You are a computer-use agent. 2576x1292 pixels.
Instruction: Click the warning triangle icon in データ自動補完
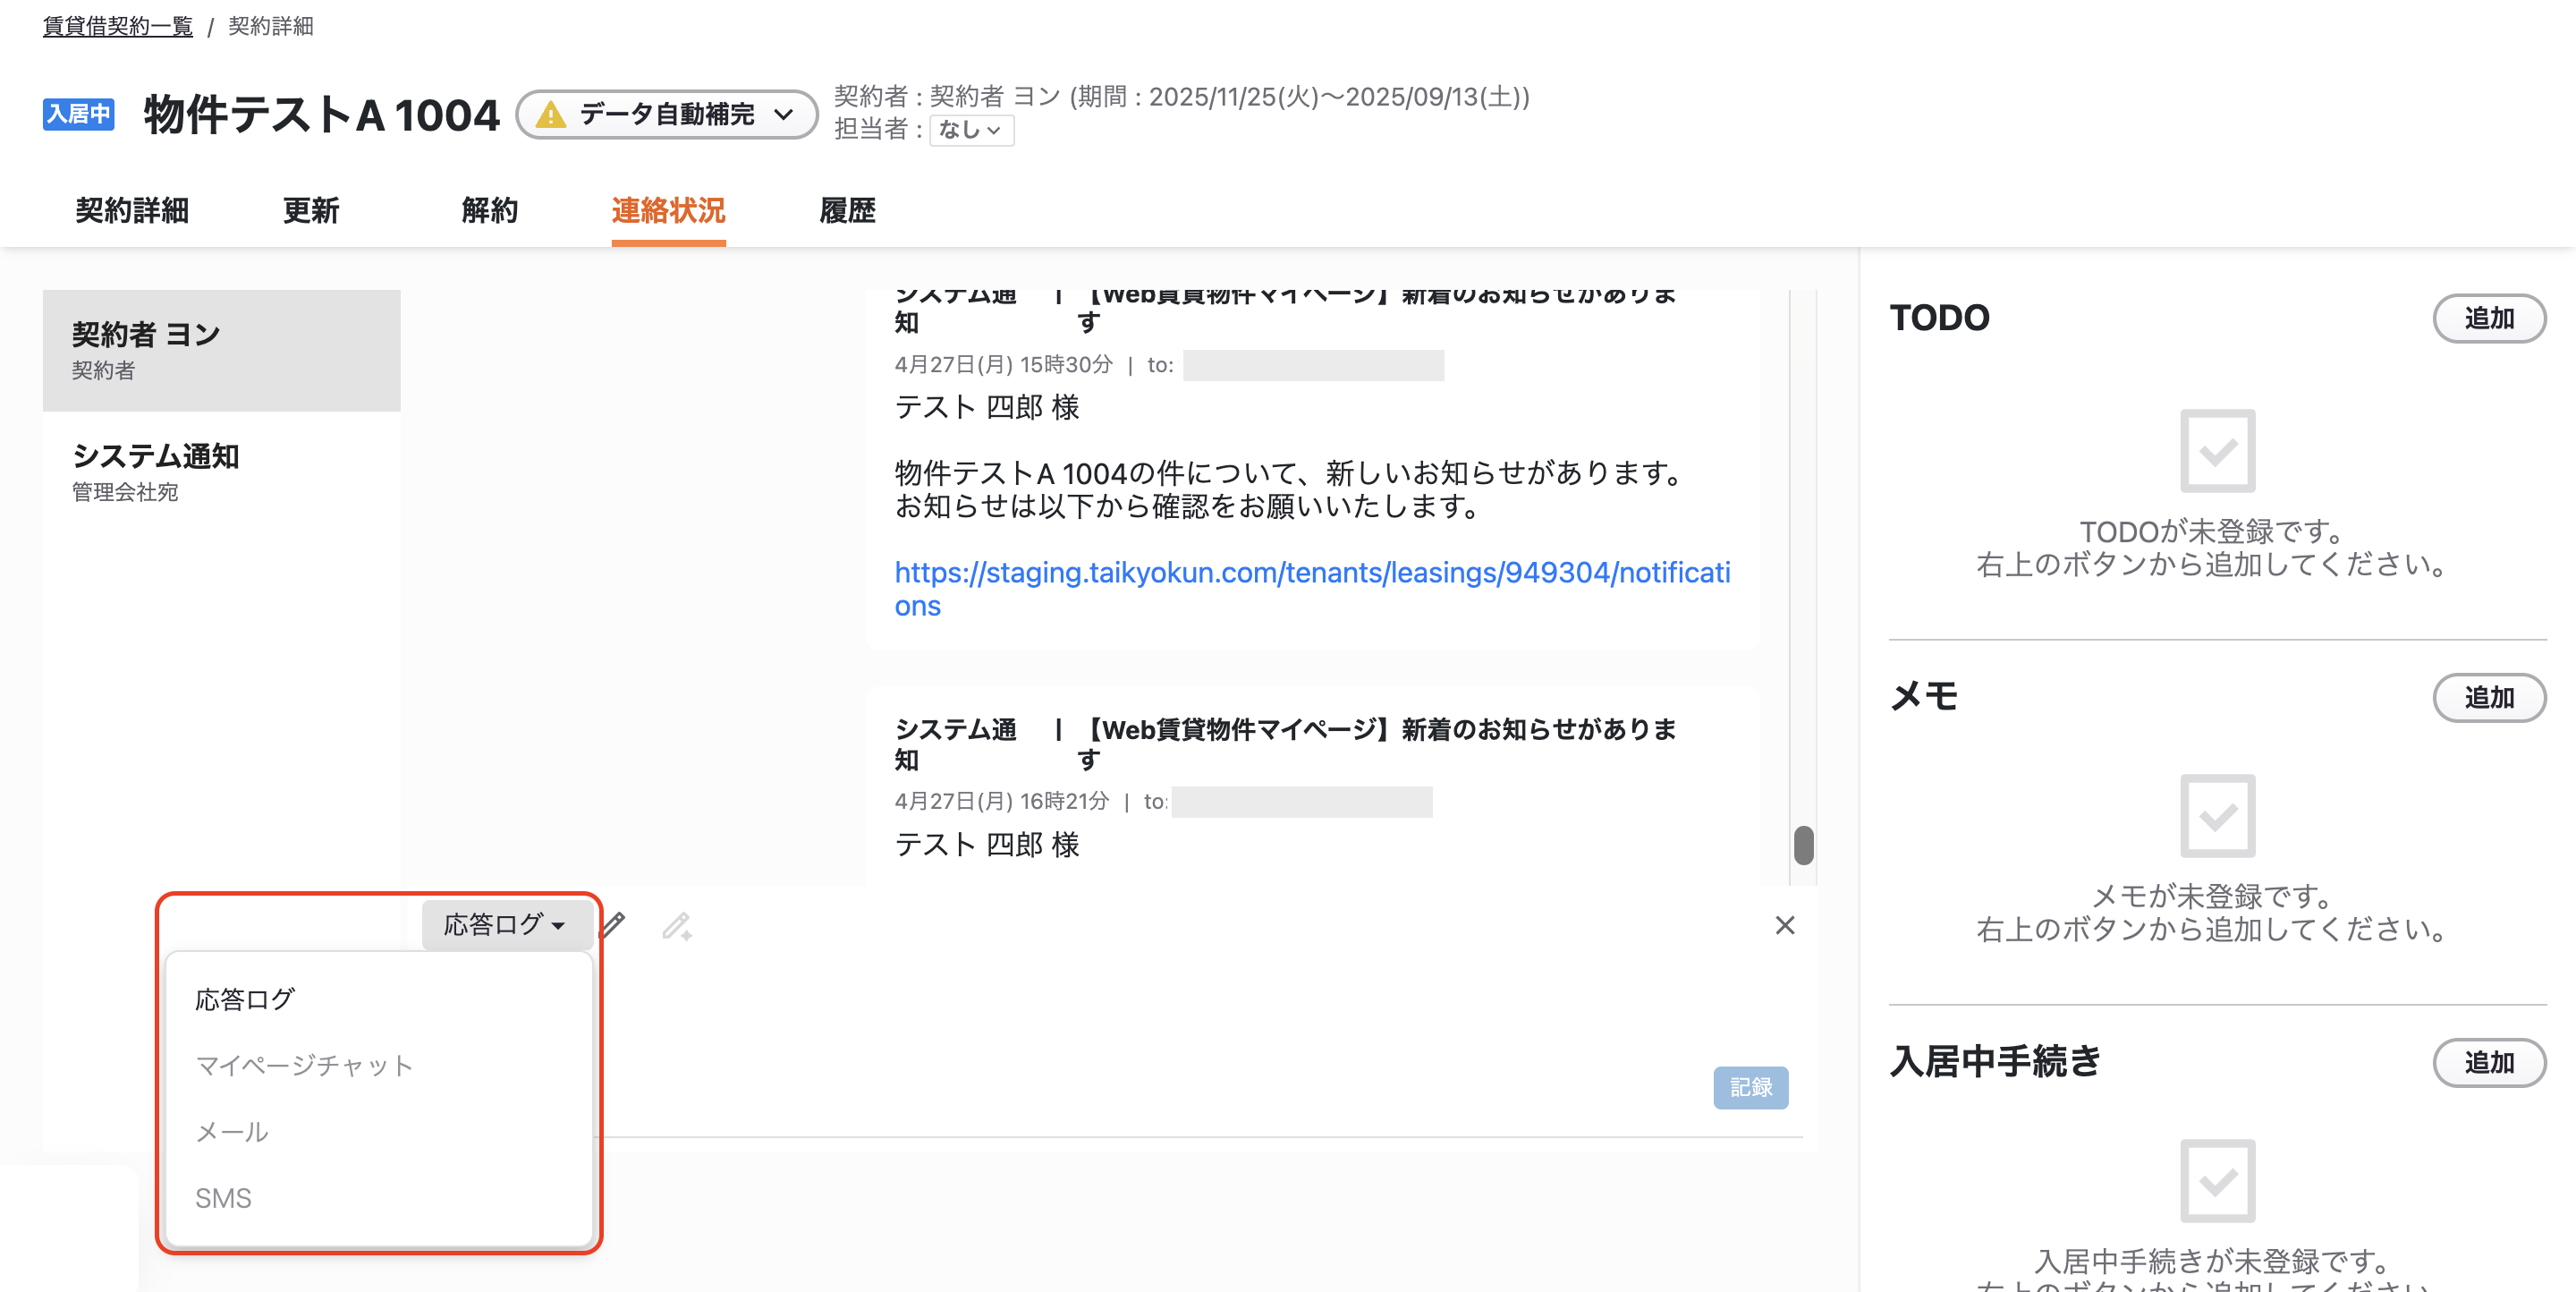(551, 115)
